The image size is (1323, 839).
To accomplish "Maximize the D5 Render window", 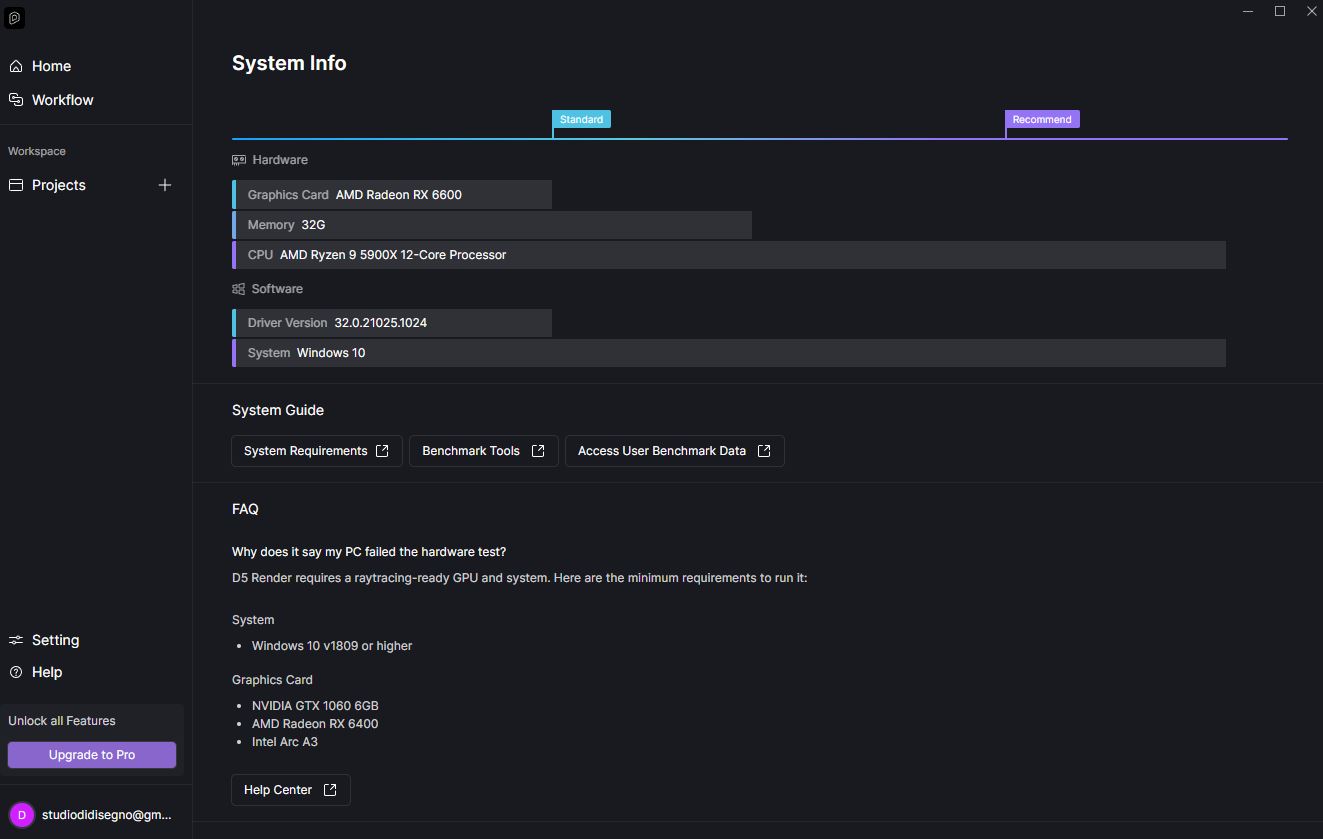I will (x=1280, y=11).
